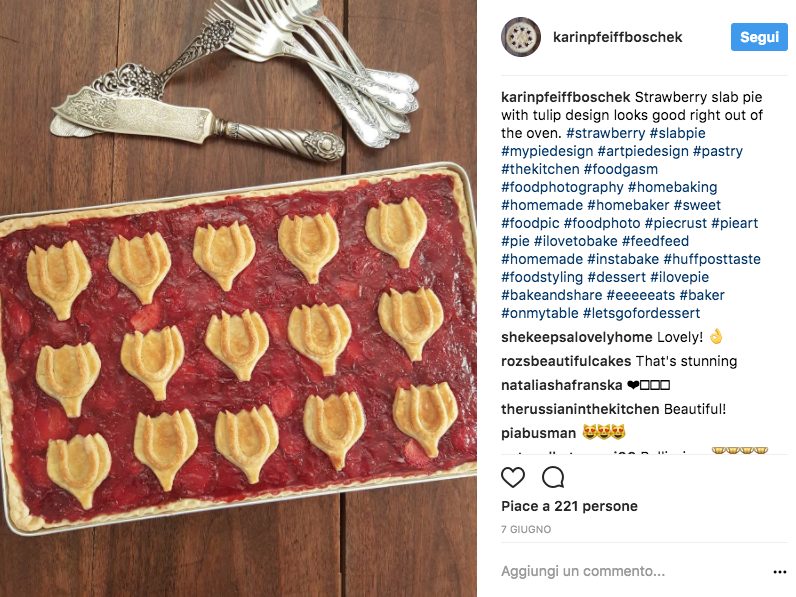Visit piabusman commenter profile
This screenshot has width=796, height=597.
[x=539, y=433]
